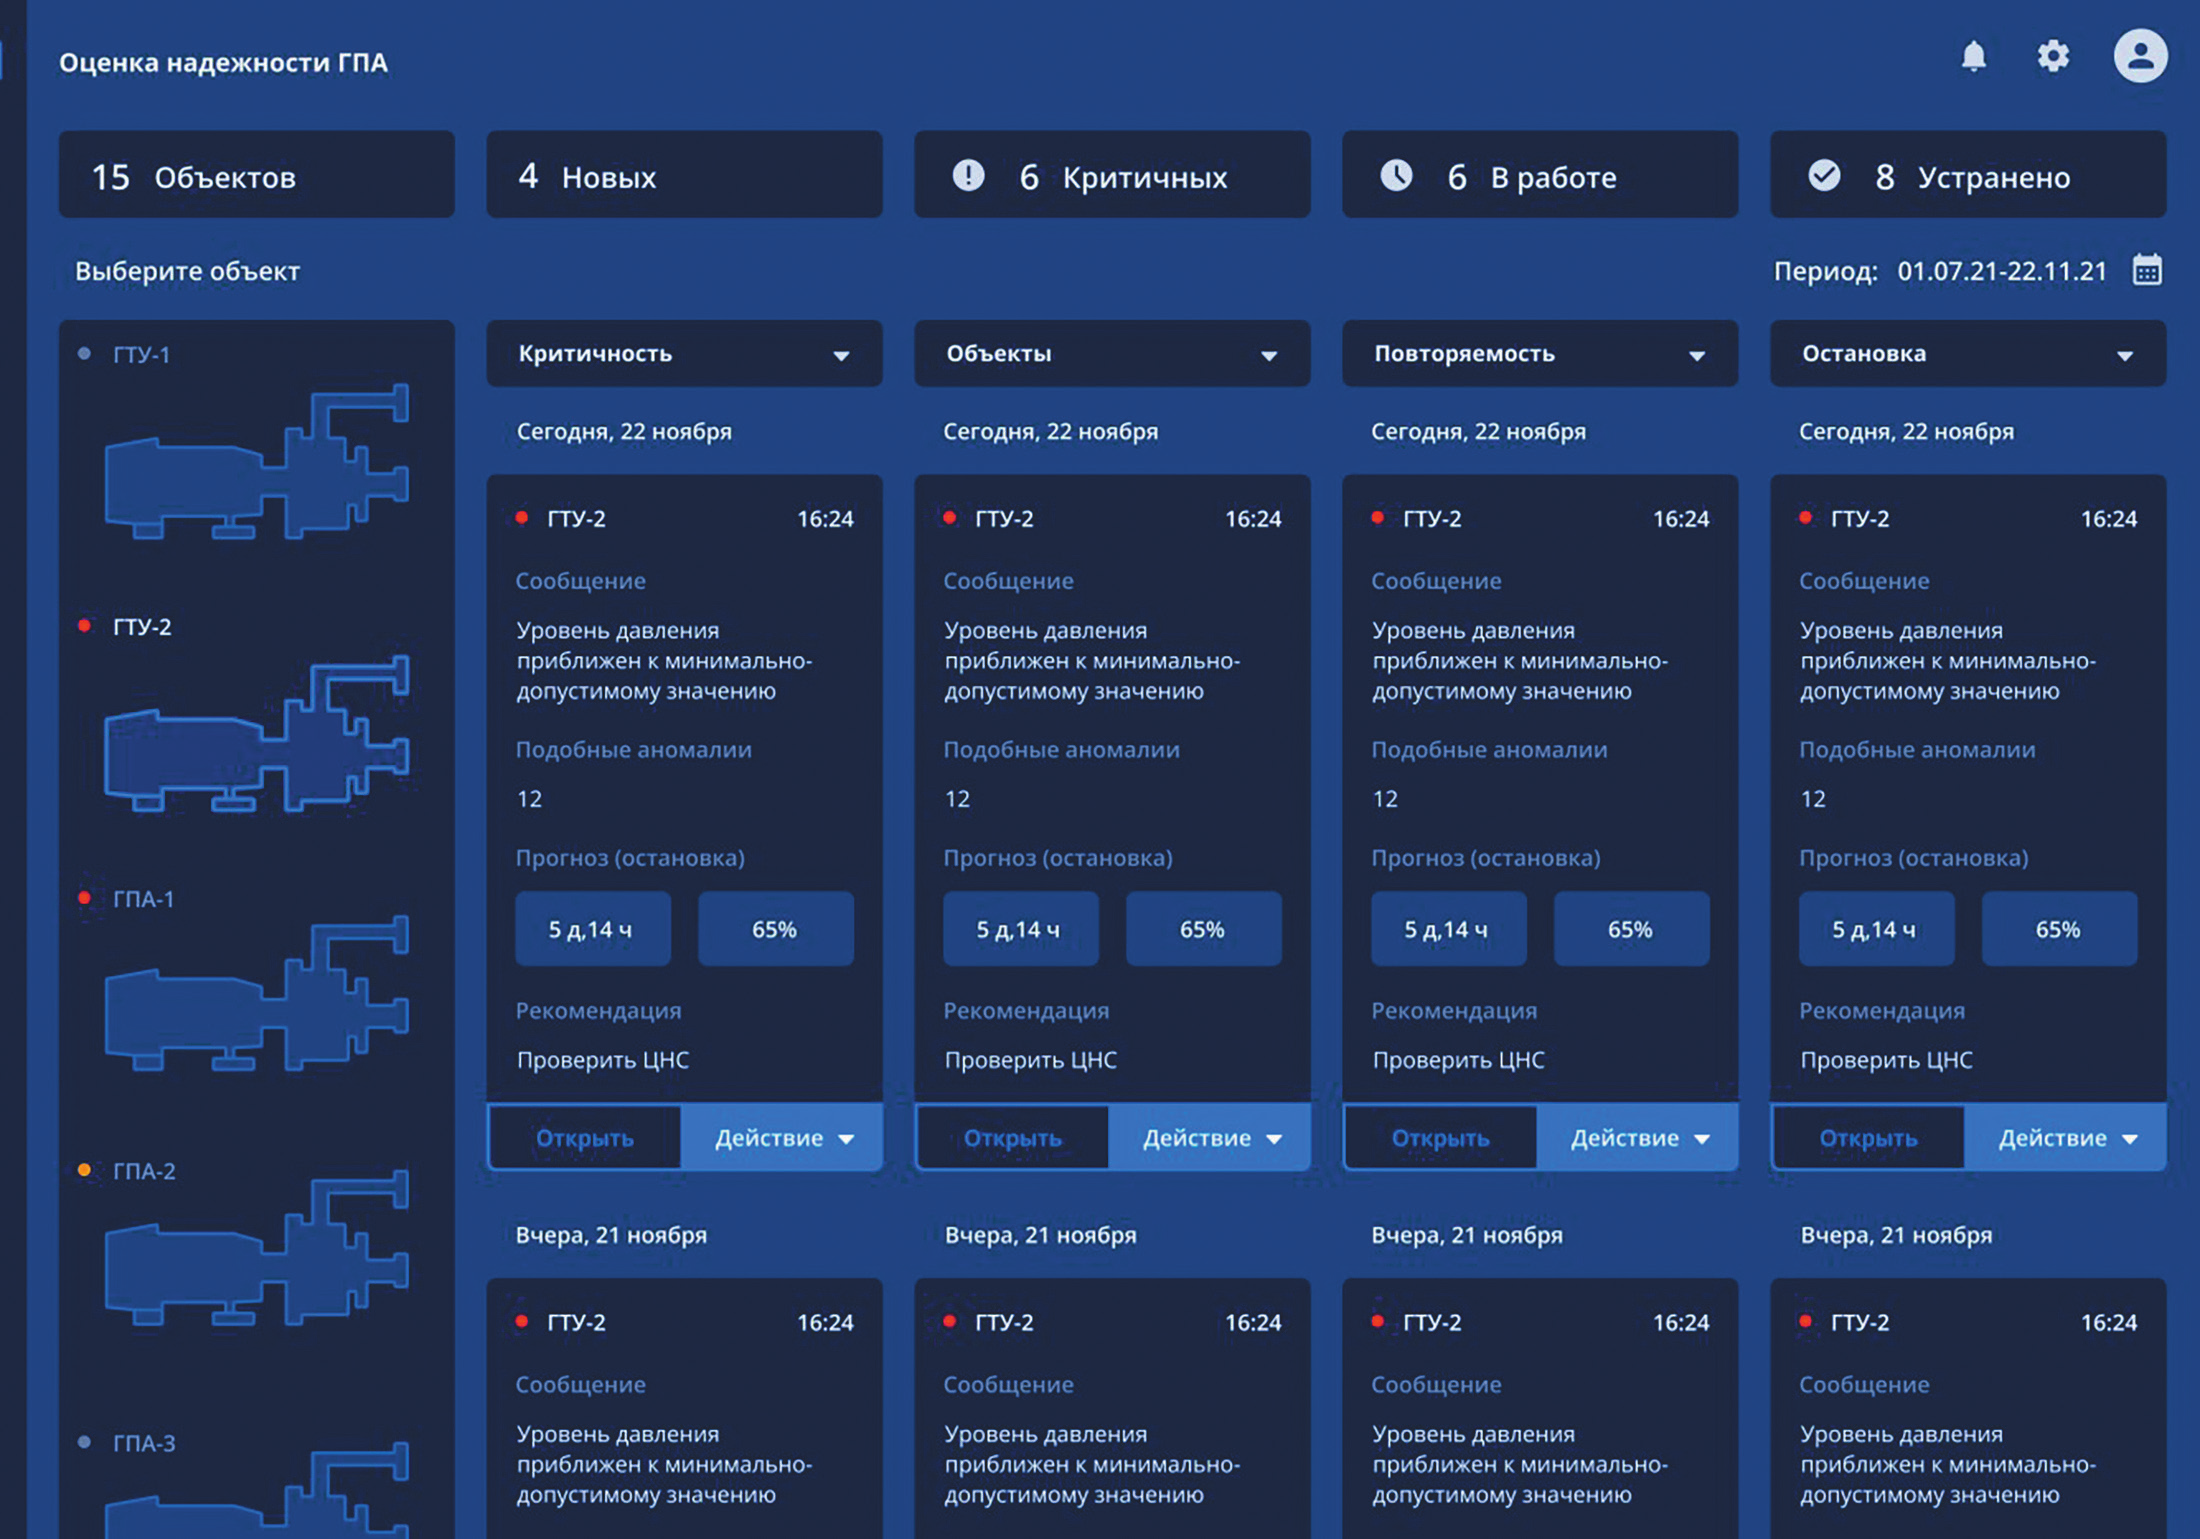Click ГТУ-2 header of today's Критичность card
The image size is (2200, 1539).
coord(576,519)
